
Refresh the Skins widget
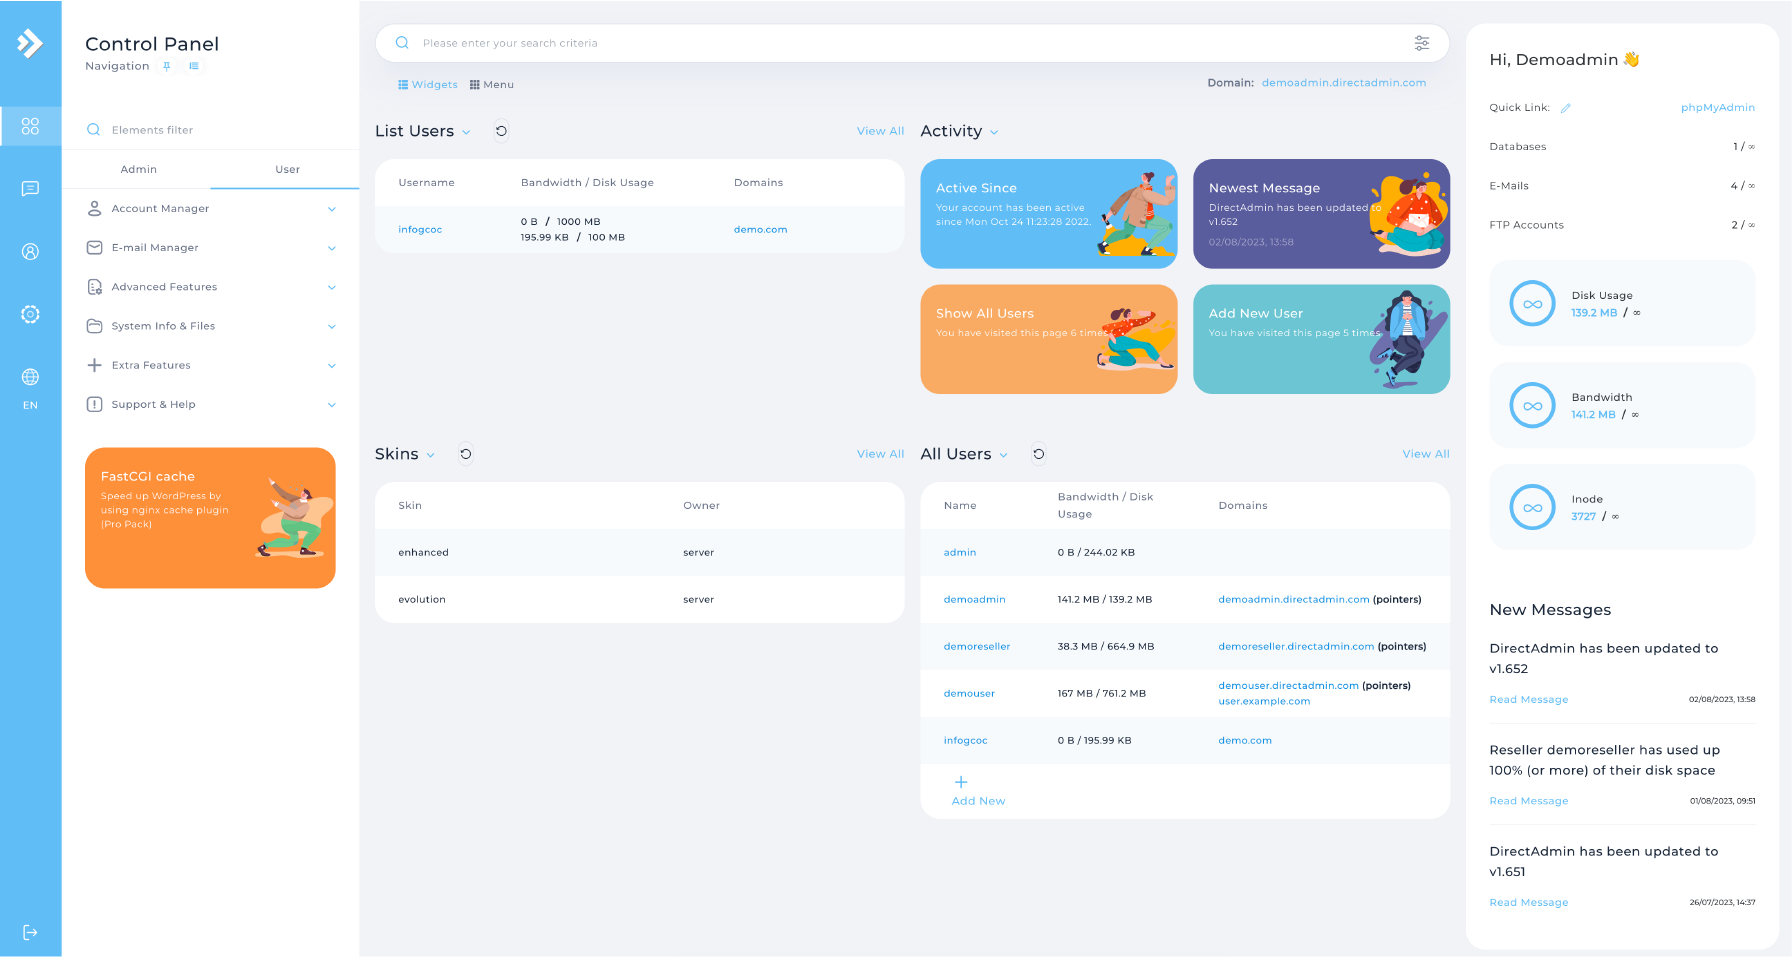tap(465, 454)
